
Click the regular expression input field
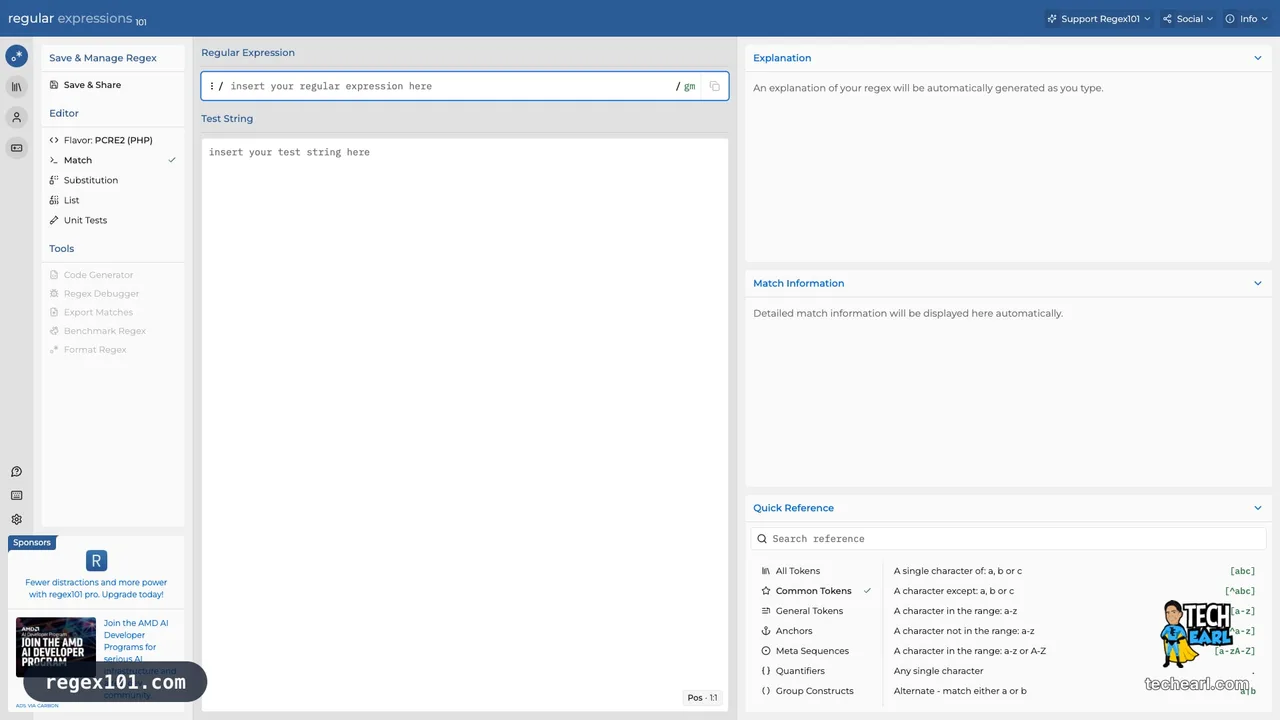click(452, 86)
